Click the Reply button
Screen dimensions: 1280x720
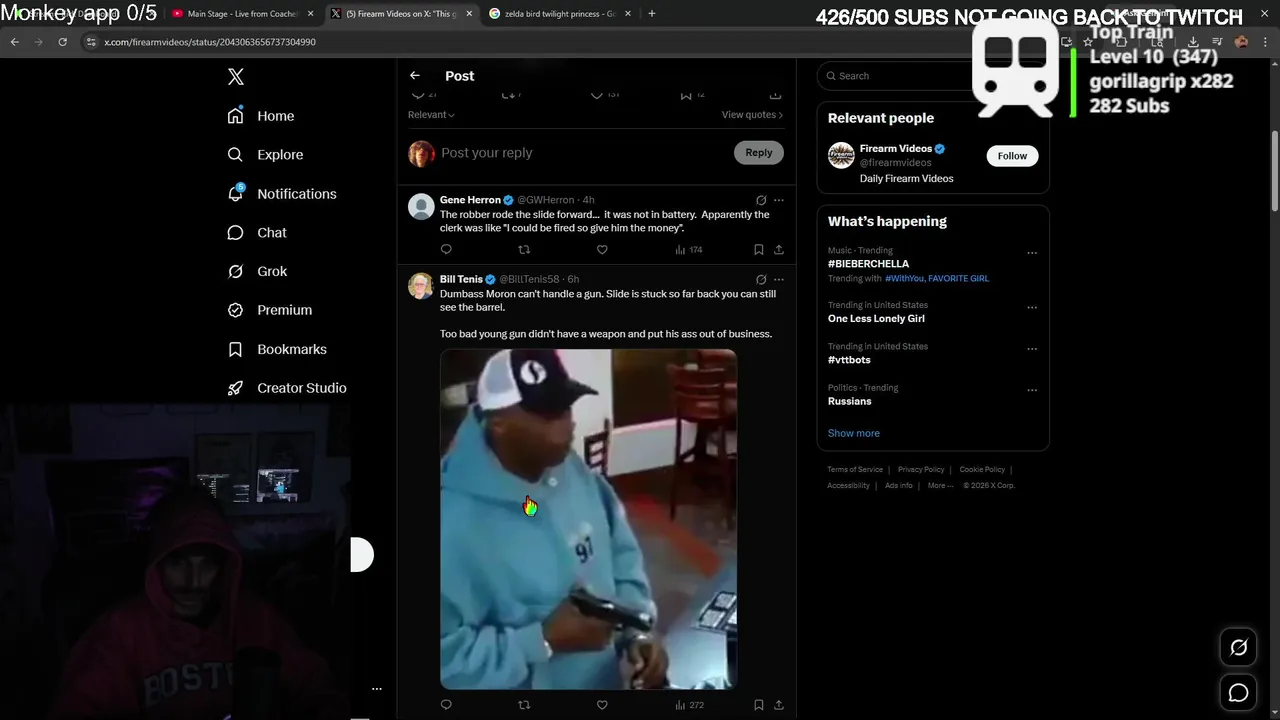(759, 153)
